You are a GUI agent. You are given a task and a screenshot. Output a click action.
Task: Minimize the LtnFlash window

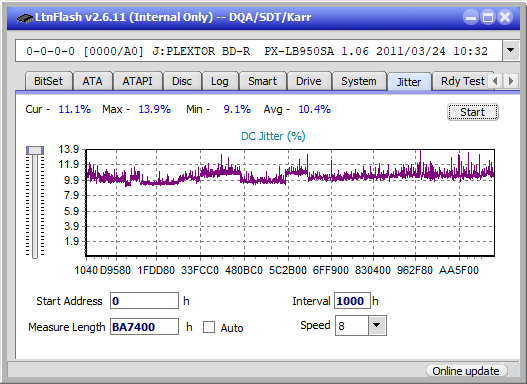[x=471, y=17]
